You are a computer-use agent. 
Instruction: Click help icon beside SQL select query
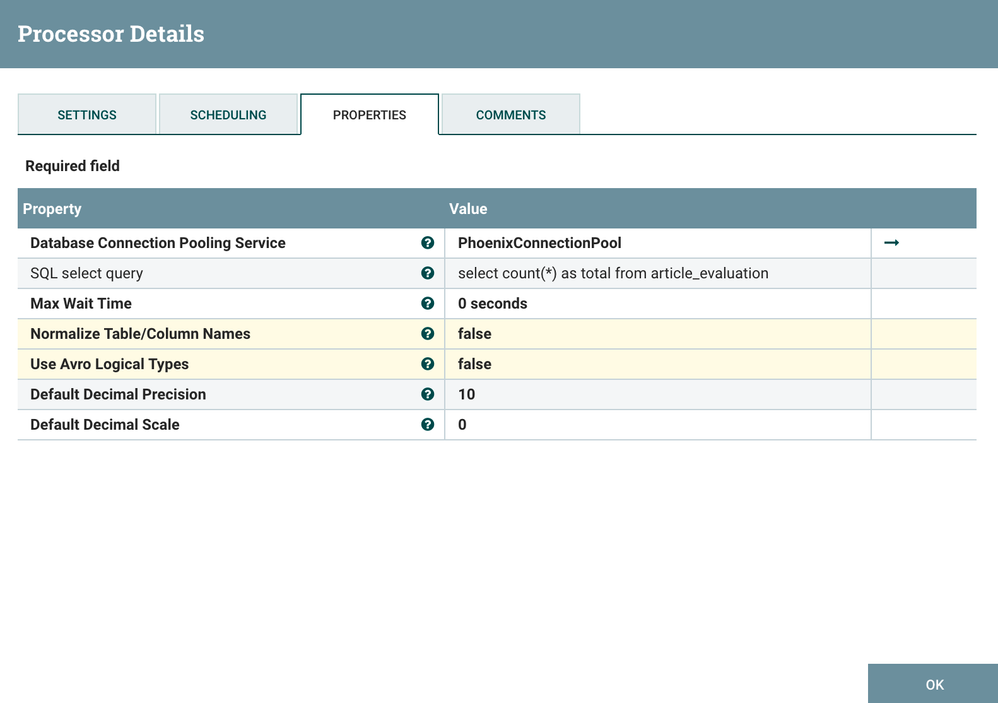coord(428,273)
